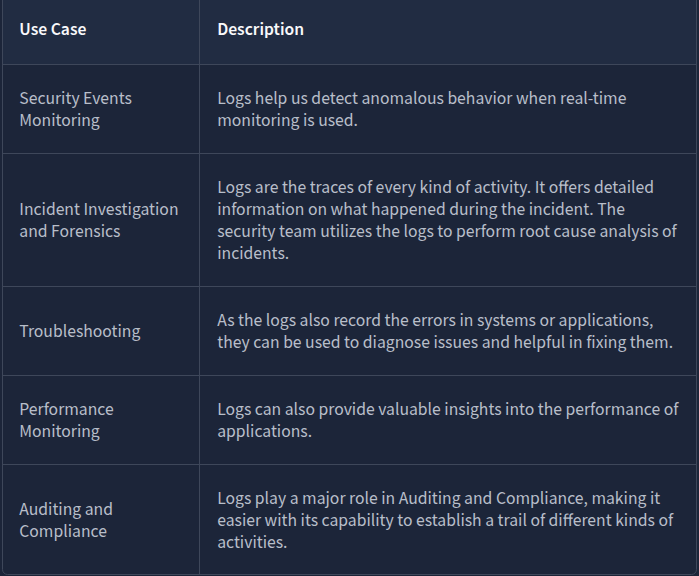Click the description about root cause analysis
This screenshot has width=699, height=576.
[447, 220]
